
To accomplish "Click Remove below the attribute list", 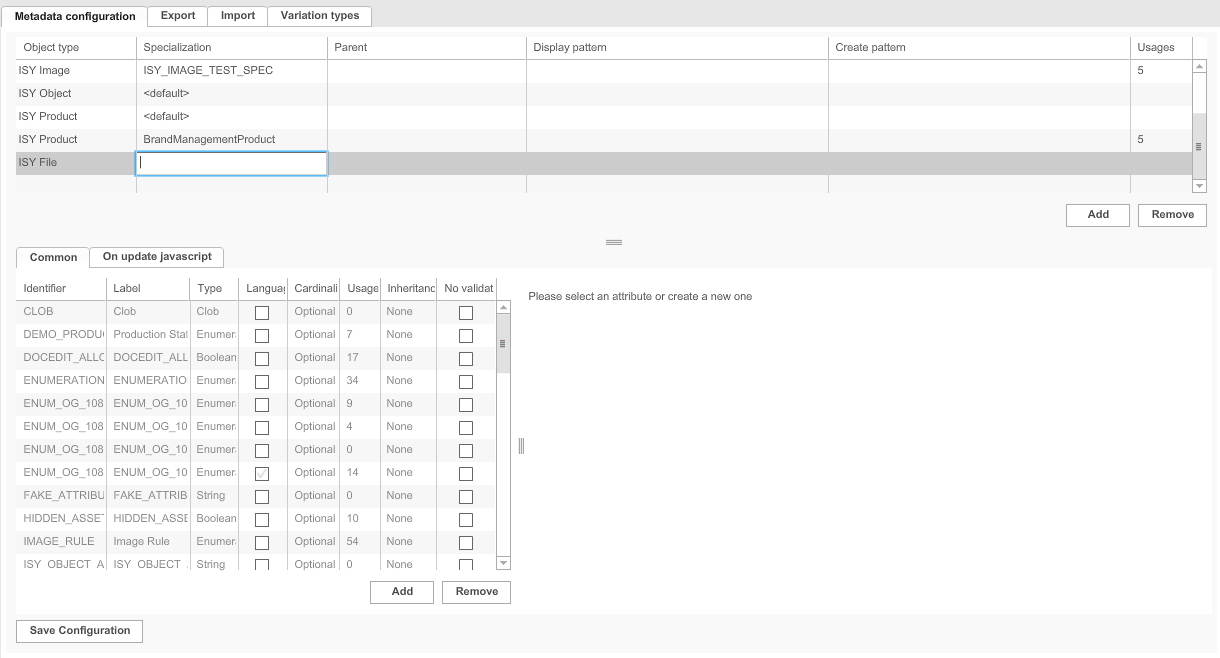I will [476, 591].
